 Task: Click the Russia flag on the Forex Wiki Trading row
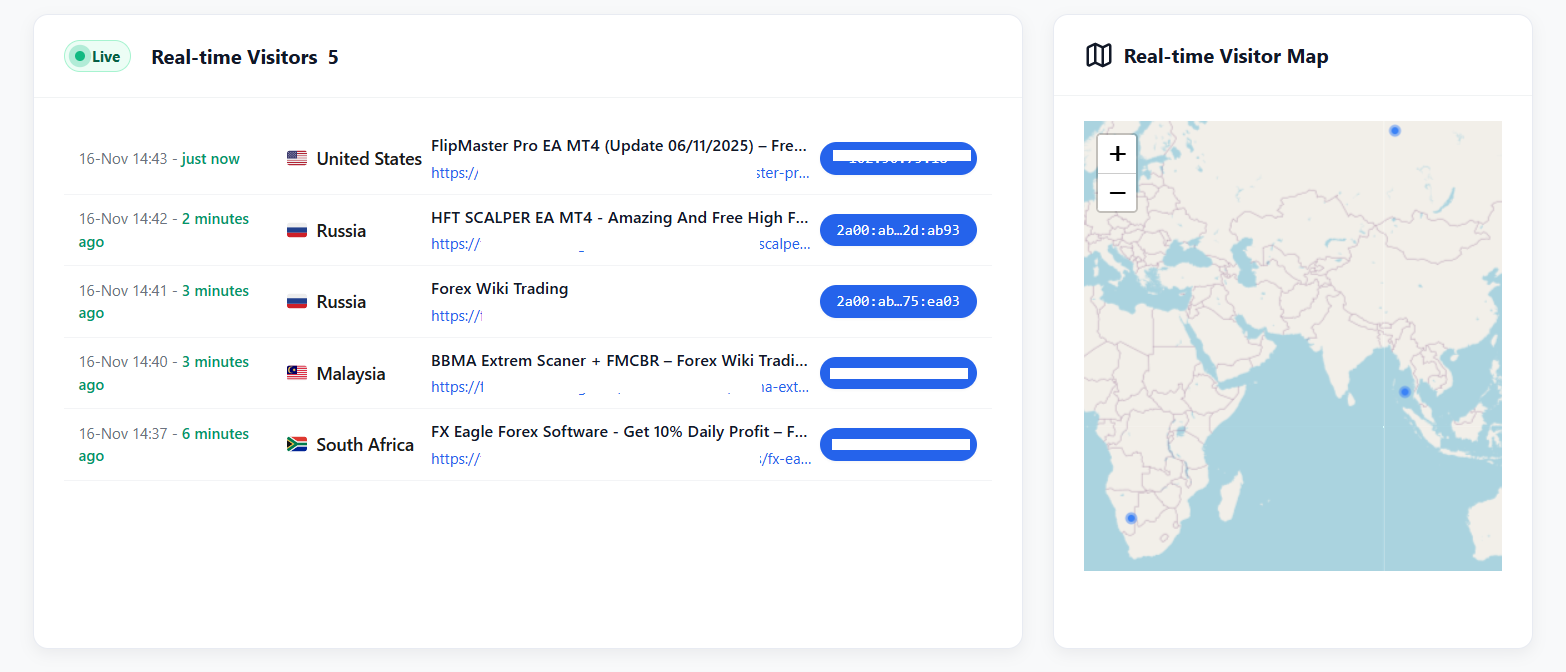[x=297, y=301]
